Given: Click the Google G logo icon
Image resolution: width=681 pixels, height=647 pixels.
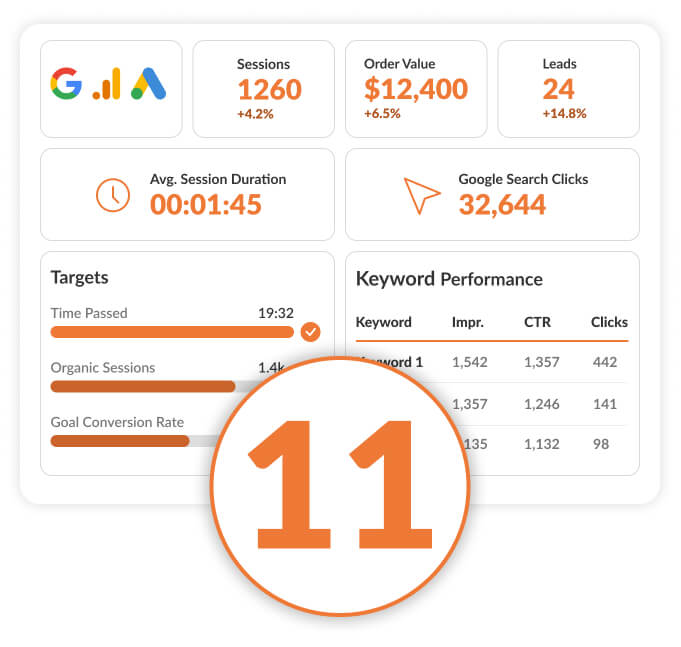Looking at the screenshot, I should (66, 83).
